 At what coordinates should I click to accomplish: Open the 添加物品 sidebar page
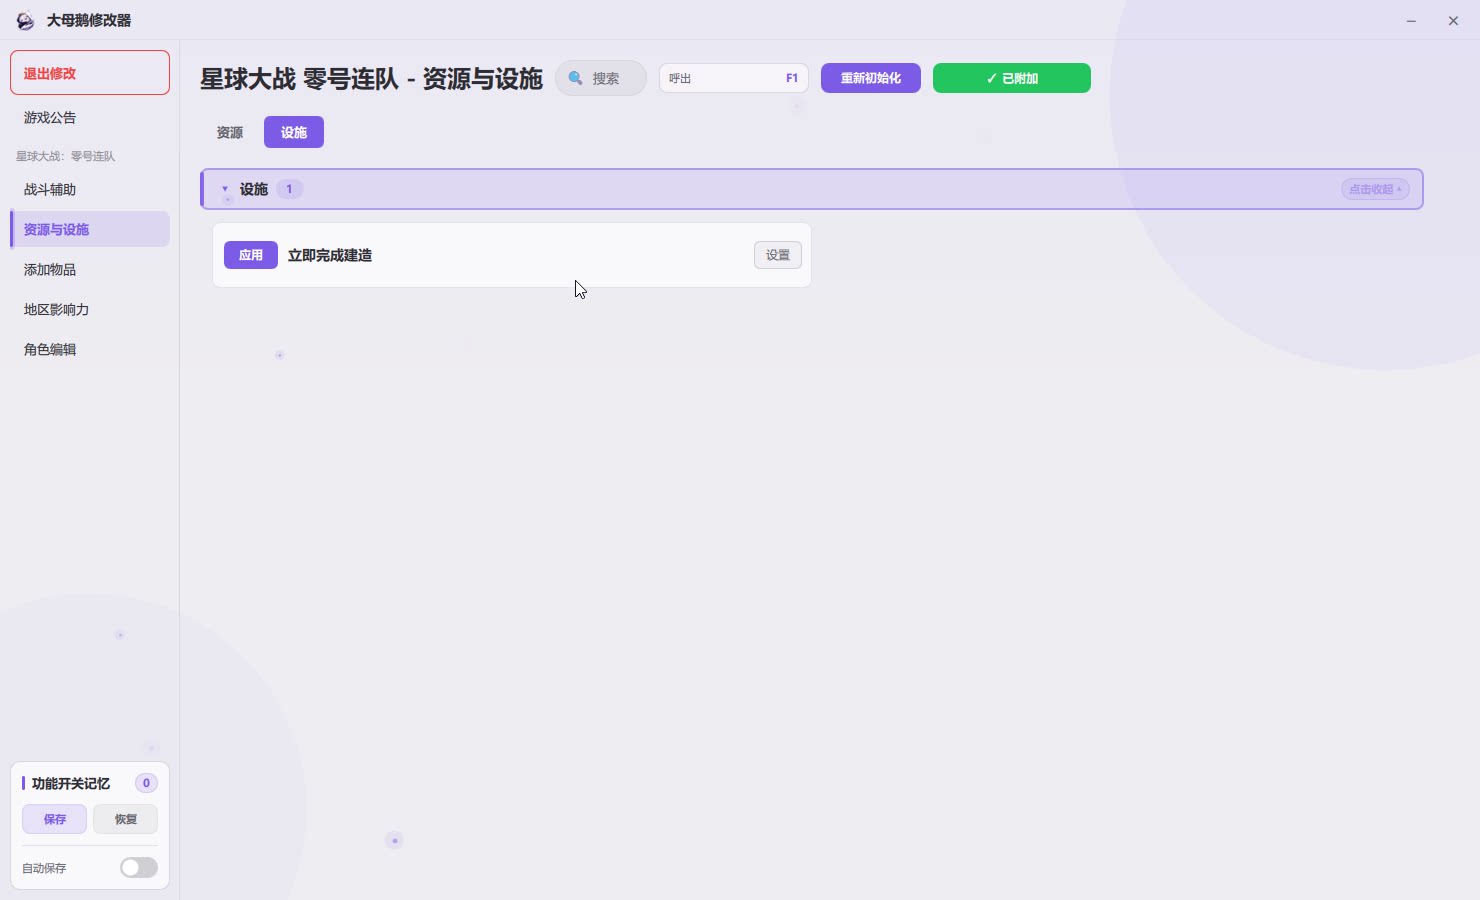pos(90,270)
